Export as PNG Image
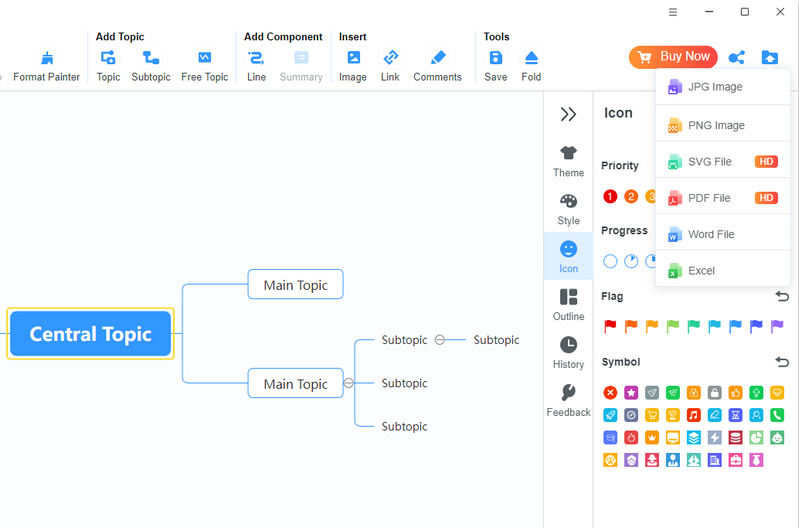This screenshot has height=528, width=799. point(723,125)
